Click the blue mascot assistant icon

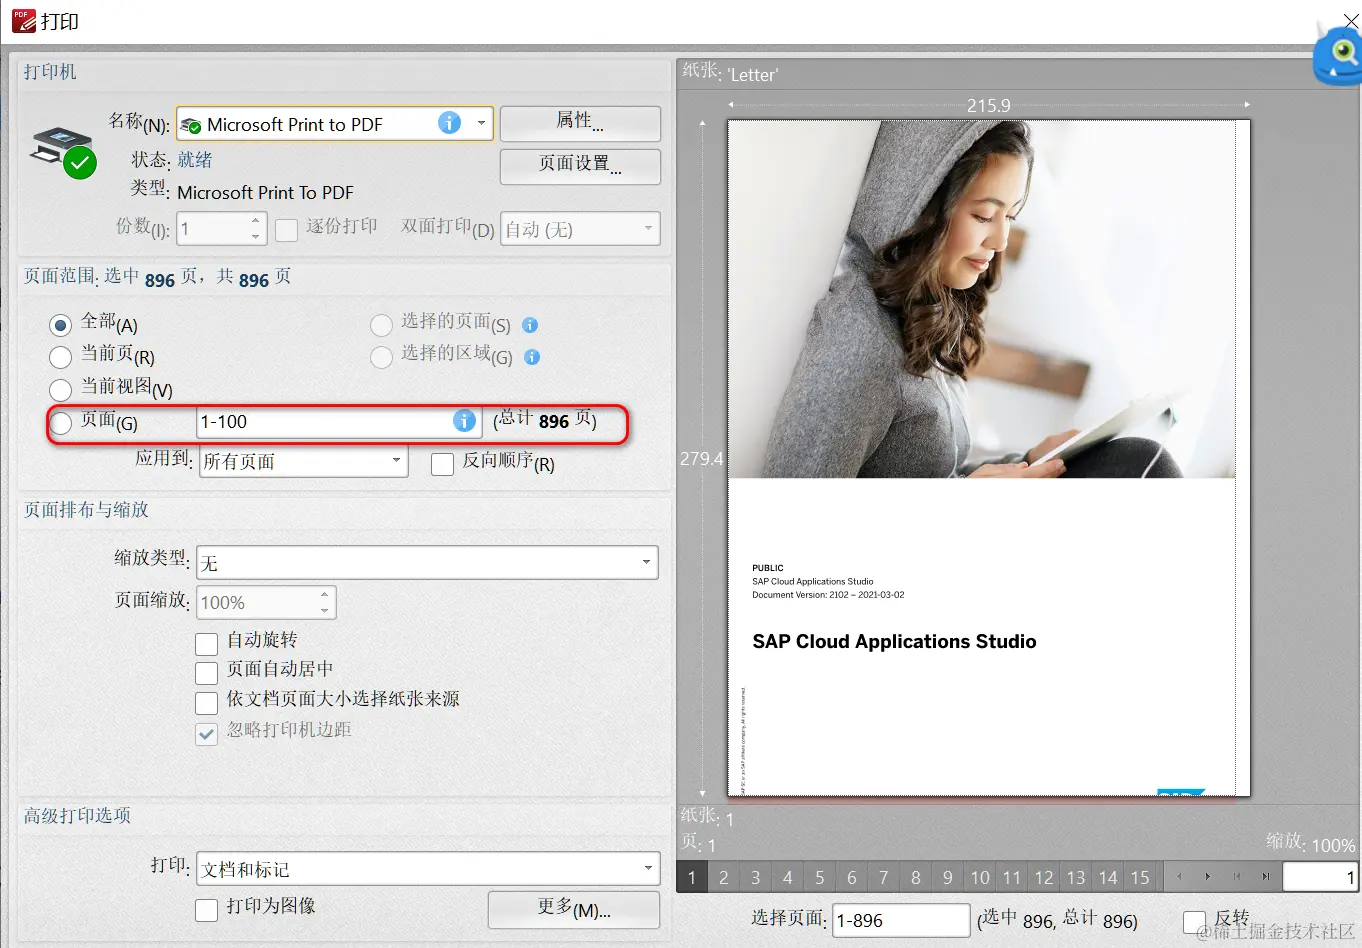coord(1338,55)
